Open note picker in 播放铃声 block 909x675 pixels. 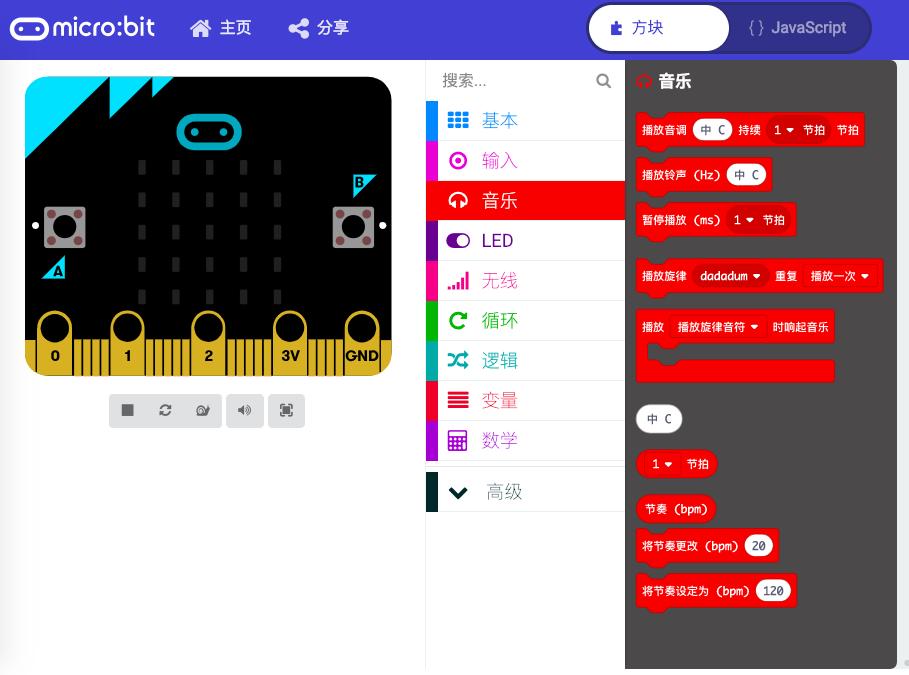pos(746,175)
